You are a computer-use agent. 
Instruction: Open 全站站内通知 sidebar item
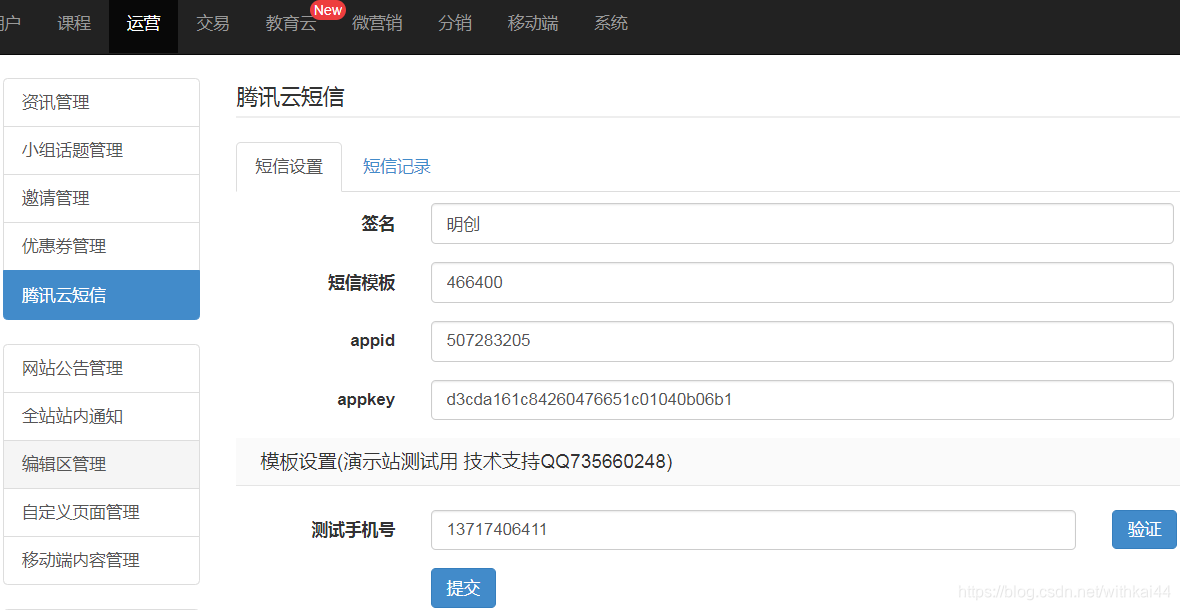point(102,417)
